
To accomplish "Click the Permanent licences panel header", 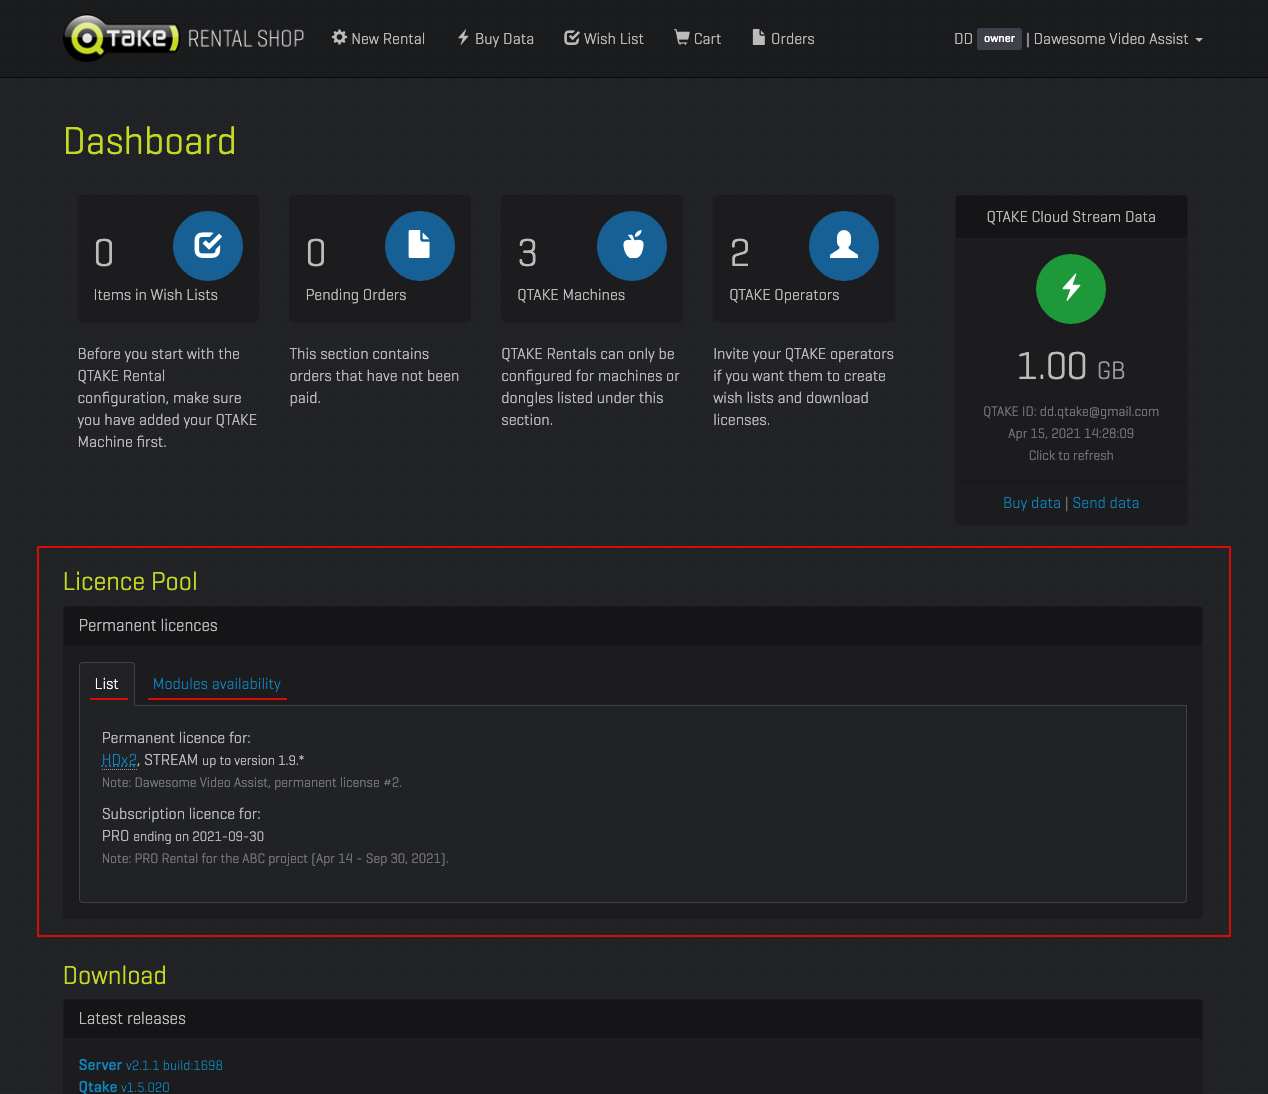I will click(633, 626).
